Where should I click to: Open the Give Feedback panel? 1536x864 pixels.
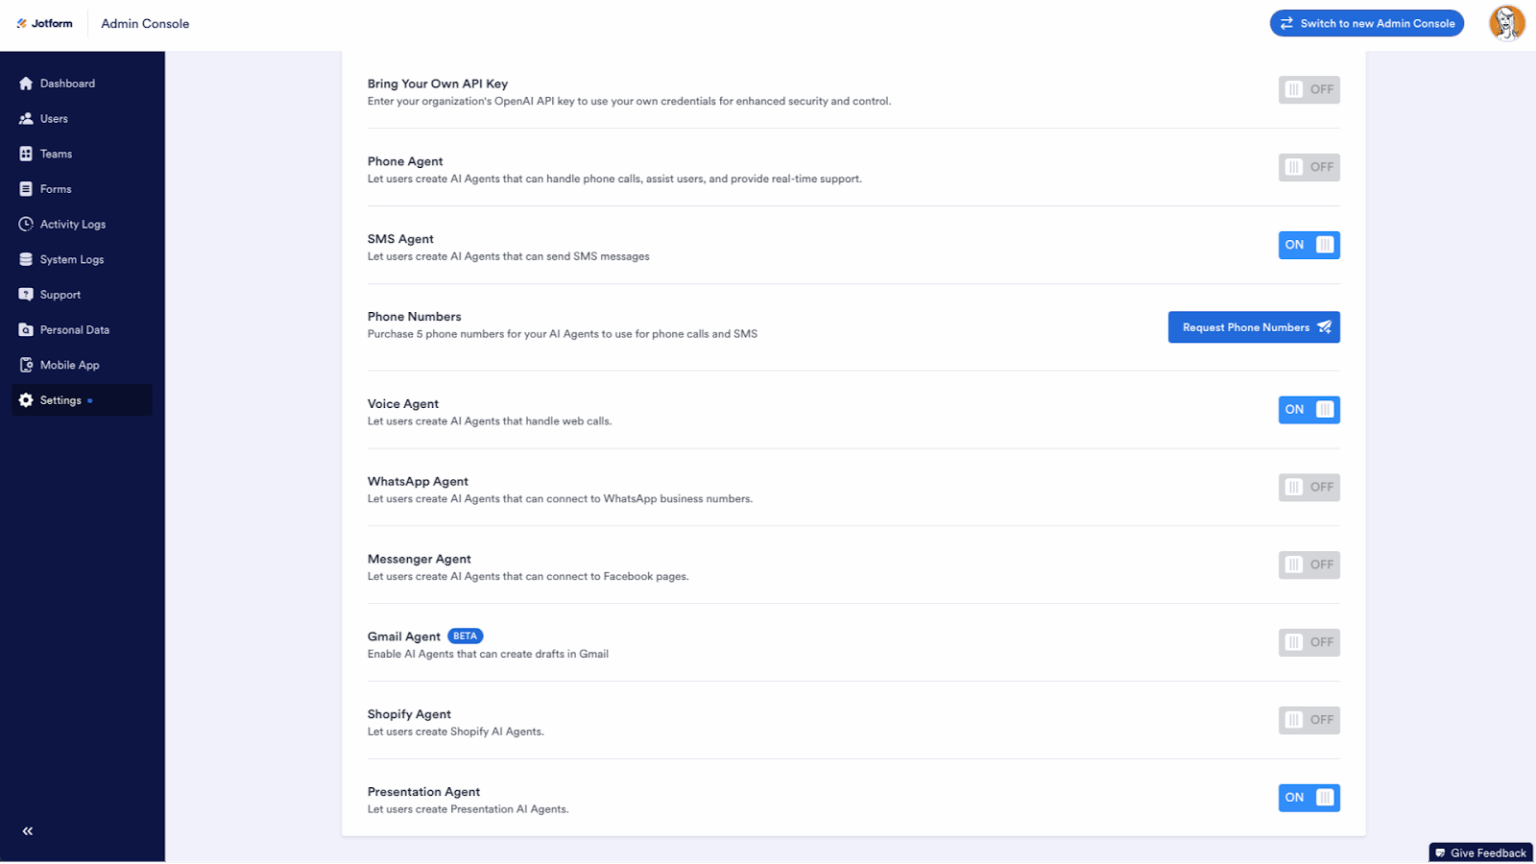coord(1479,853)
